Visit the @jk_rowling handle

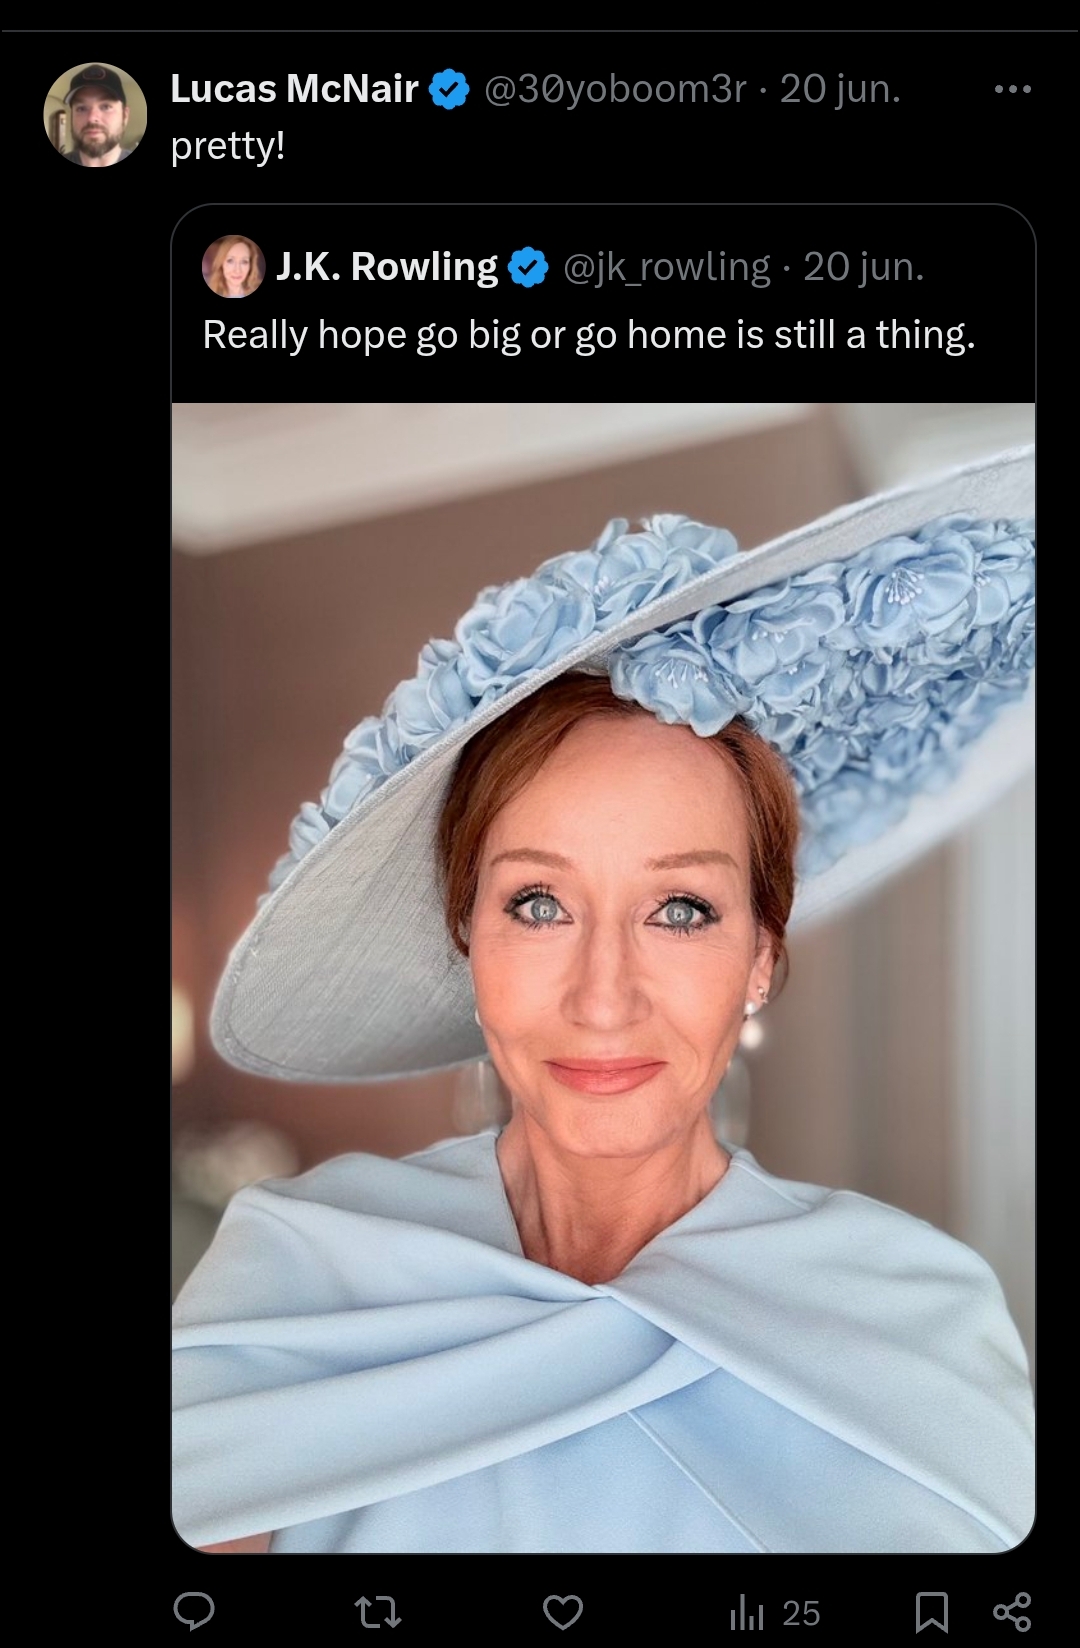click(667, 267)
